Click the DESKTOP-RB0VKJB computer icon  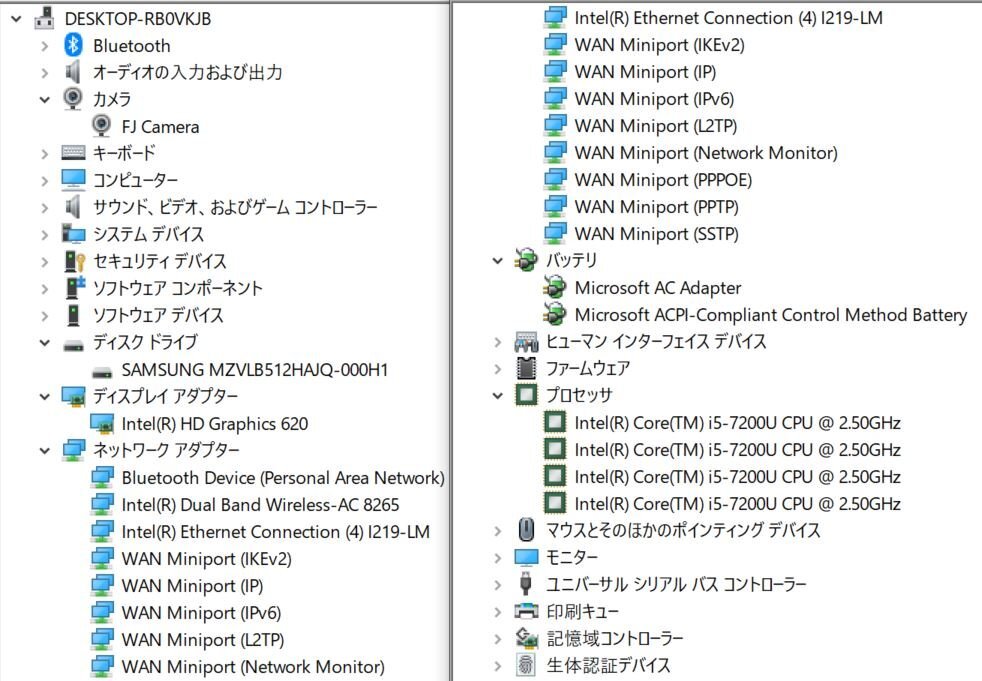45,19
